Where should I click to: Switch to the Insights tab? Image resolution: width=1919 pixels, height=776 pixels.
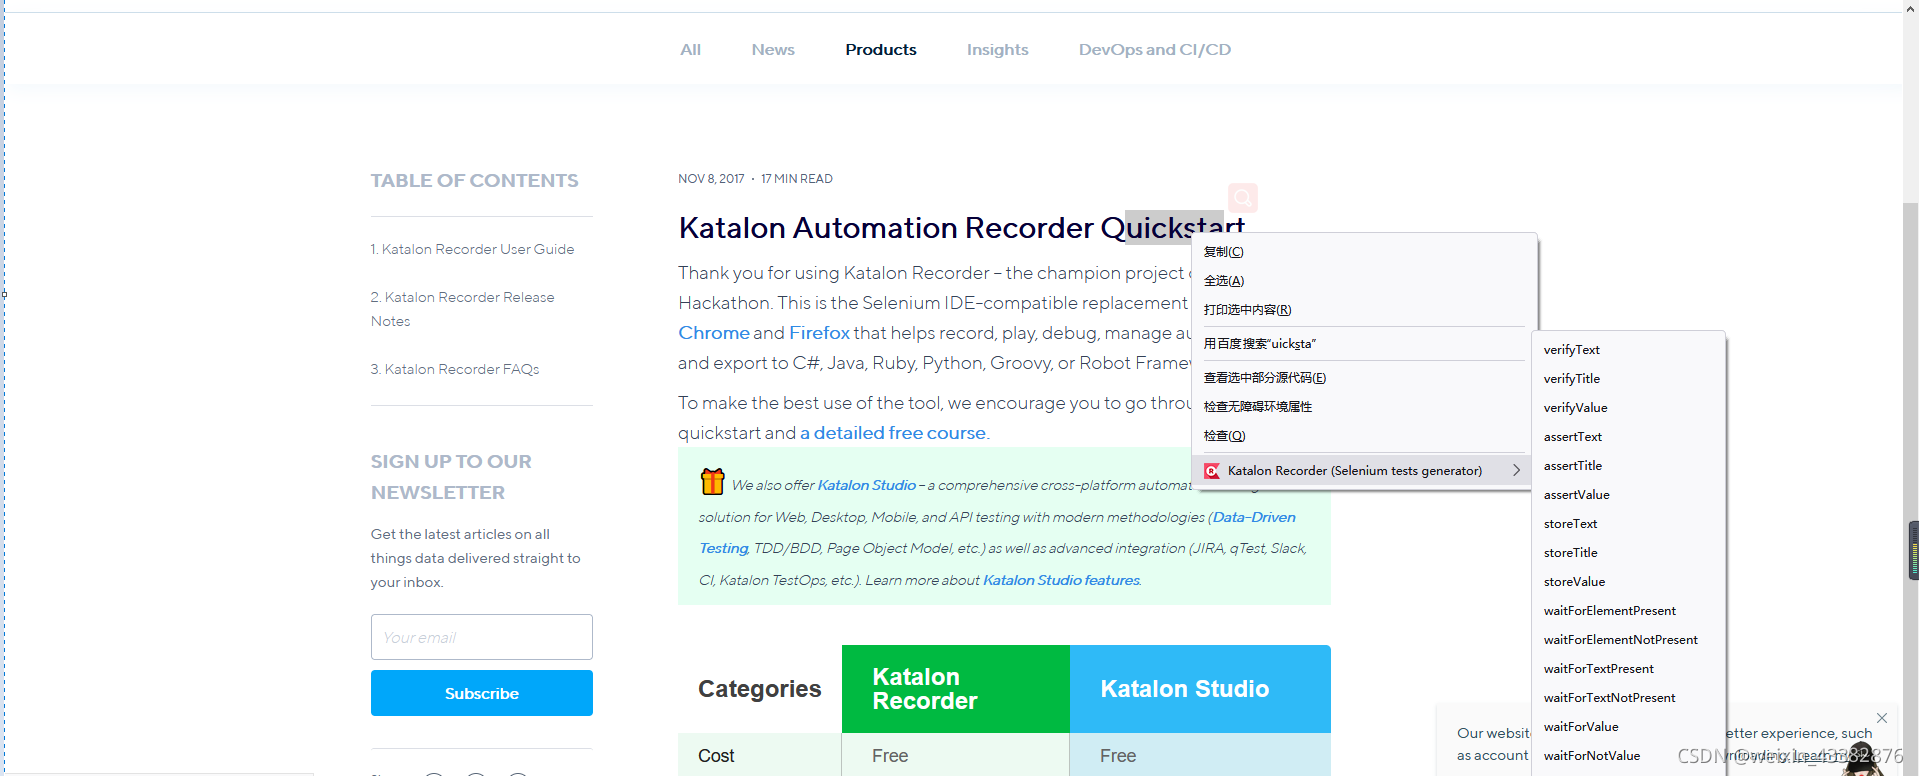(x=997, y=49)
